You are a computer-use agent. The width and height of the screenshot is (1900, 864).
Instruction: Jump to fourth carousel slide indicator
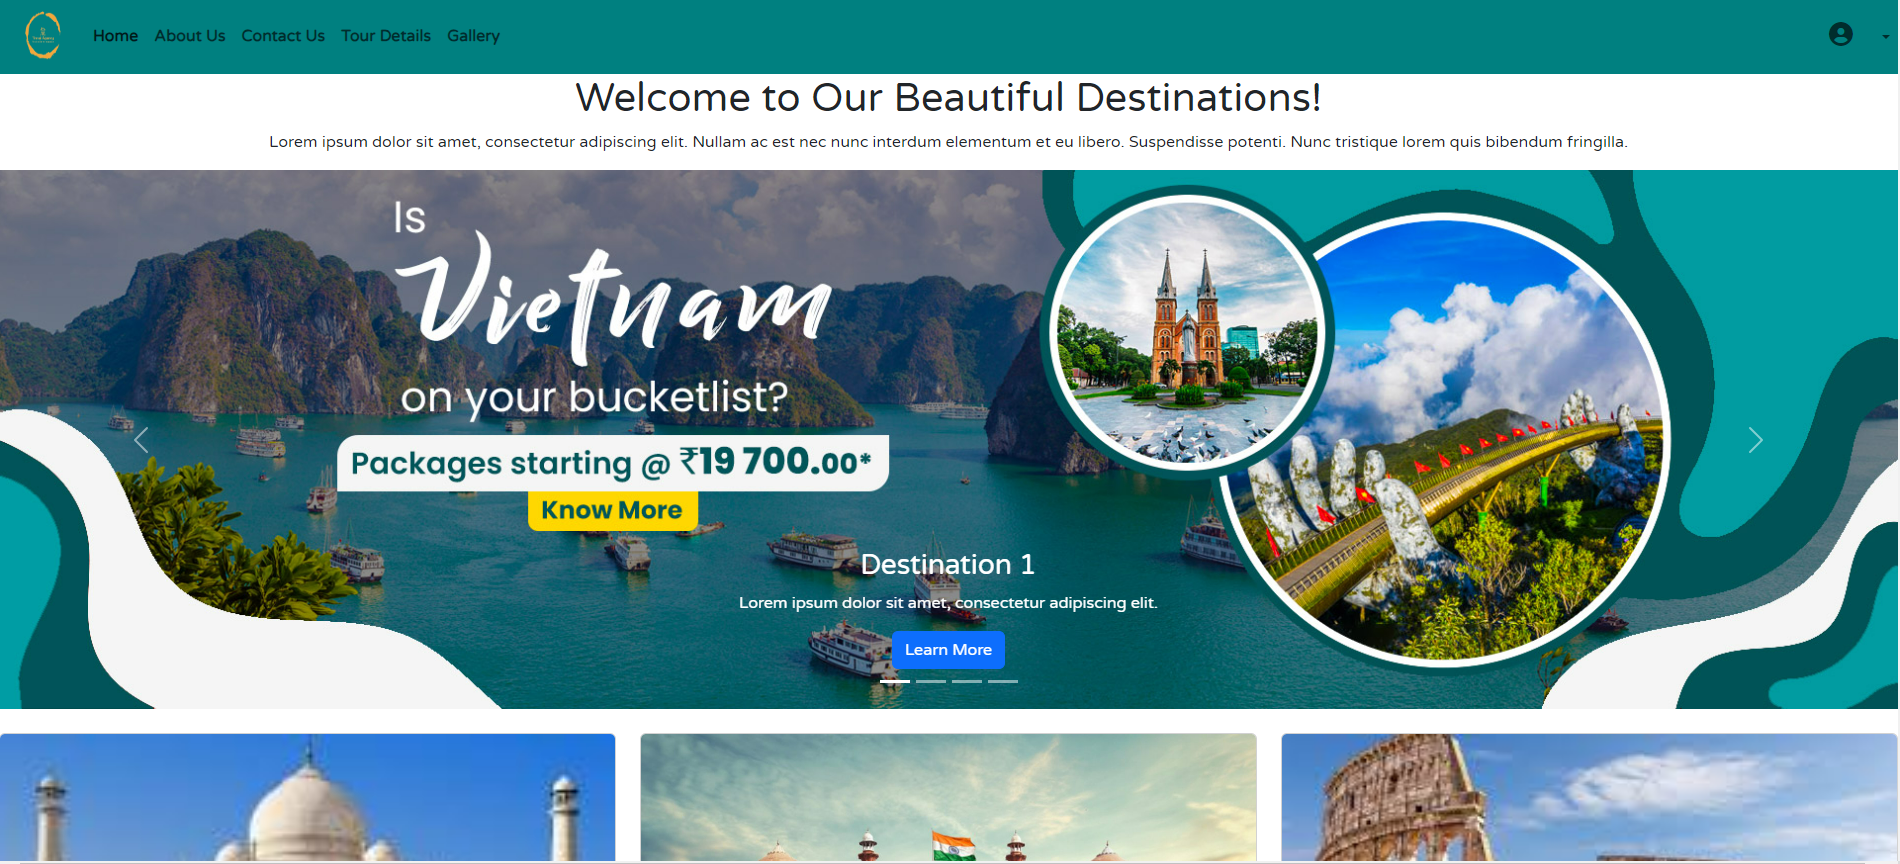pos(1003,681)
